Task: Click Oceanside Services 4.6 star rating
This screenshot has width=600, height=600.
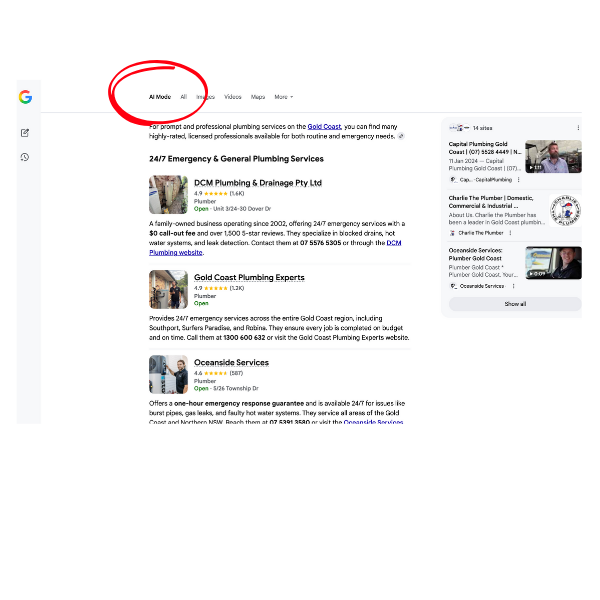Action: [218, 373]
